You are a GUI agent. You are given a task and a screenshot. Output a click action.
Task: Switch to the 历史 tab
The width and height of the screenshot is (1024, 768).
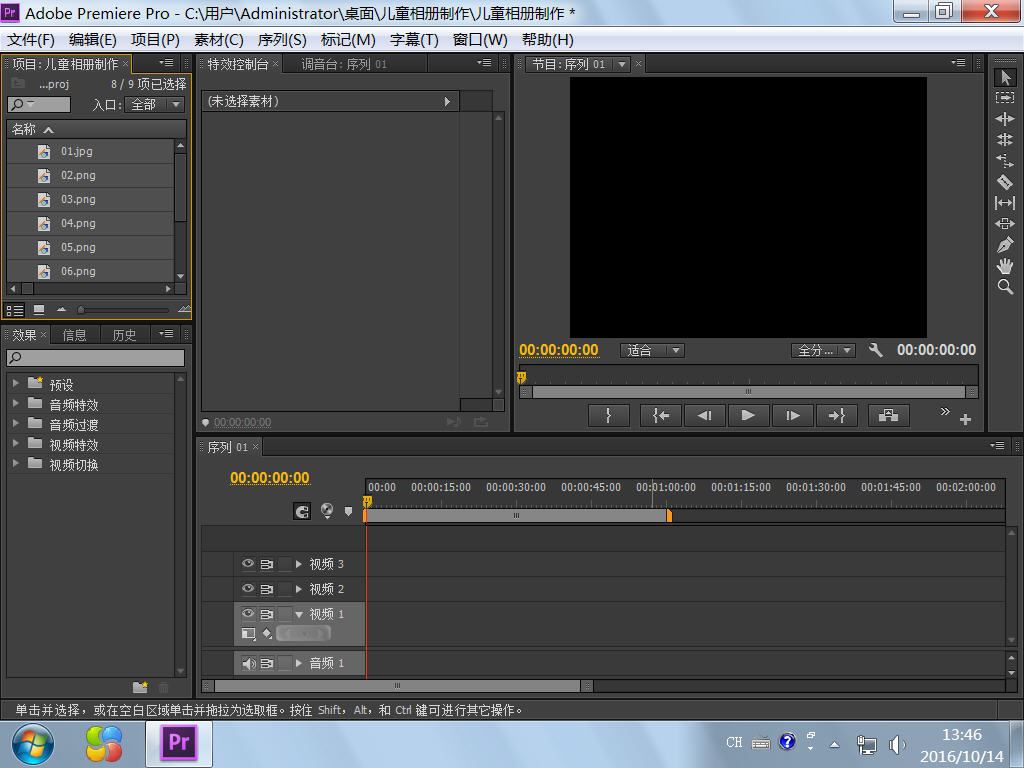124,335
